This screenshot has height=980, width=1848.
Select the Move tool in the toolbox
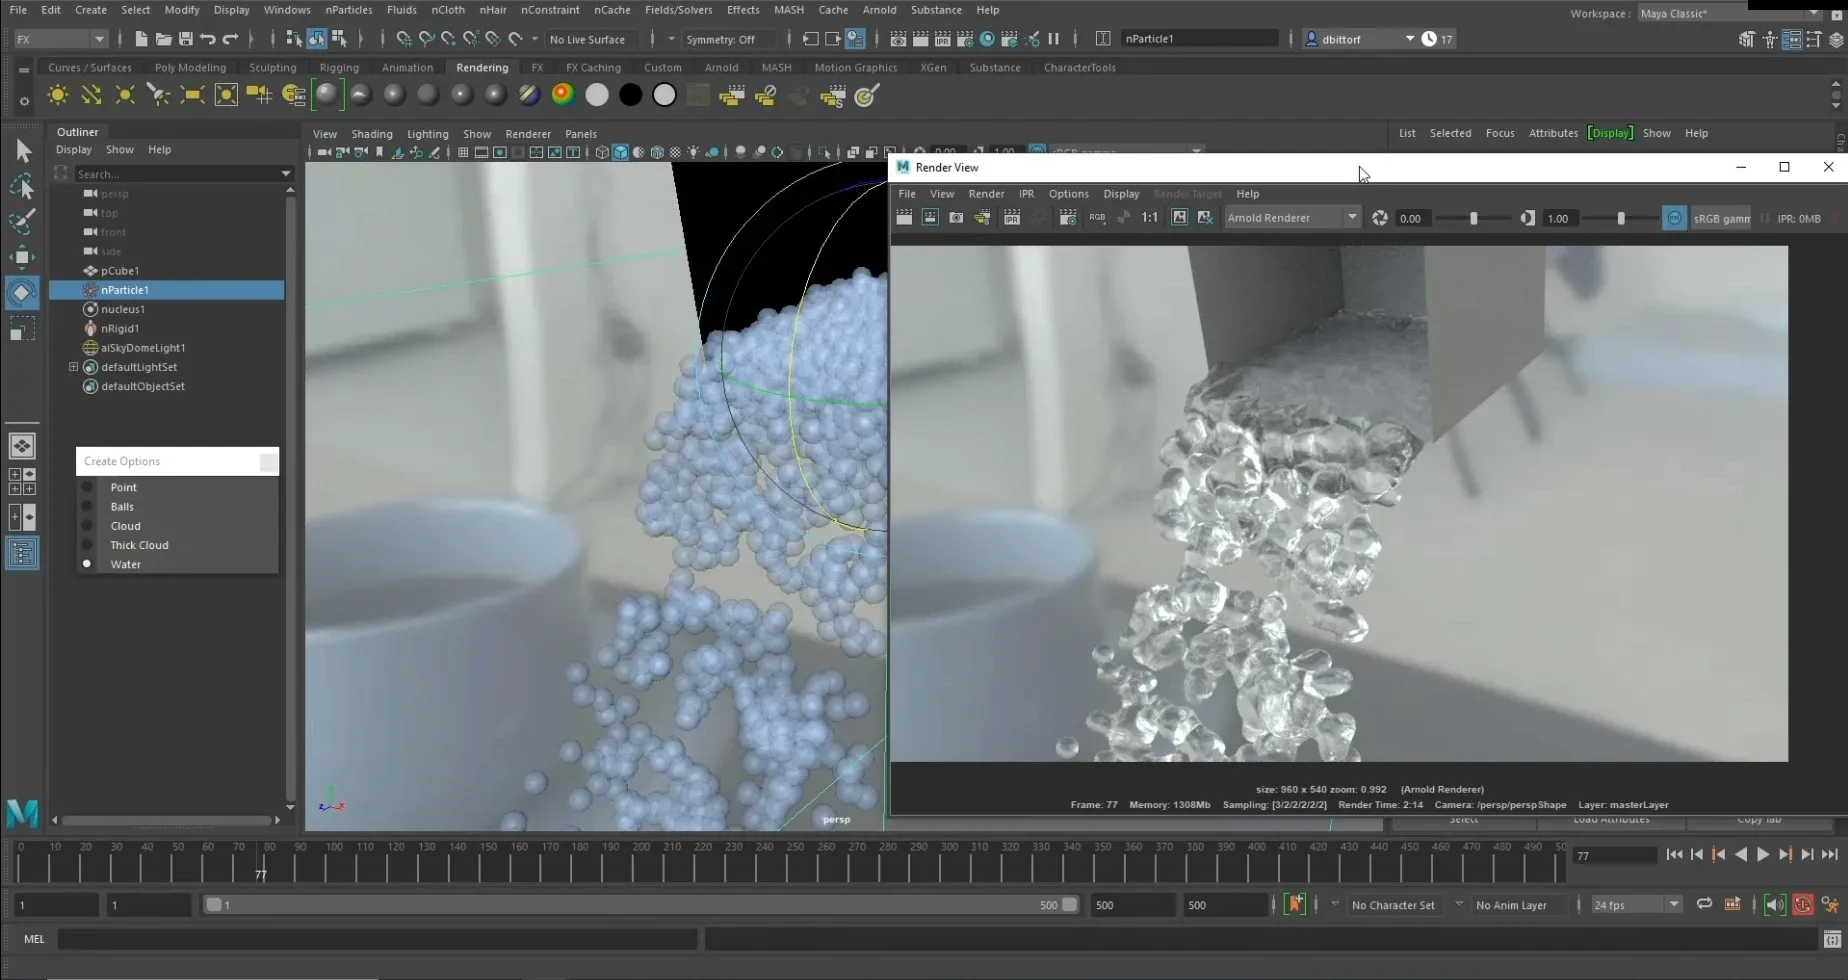(x=22, y=257)
